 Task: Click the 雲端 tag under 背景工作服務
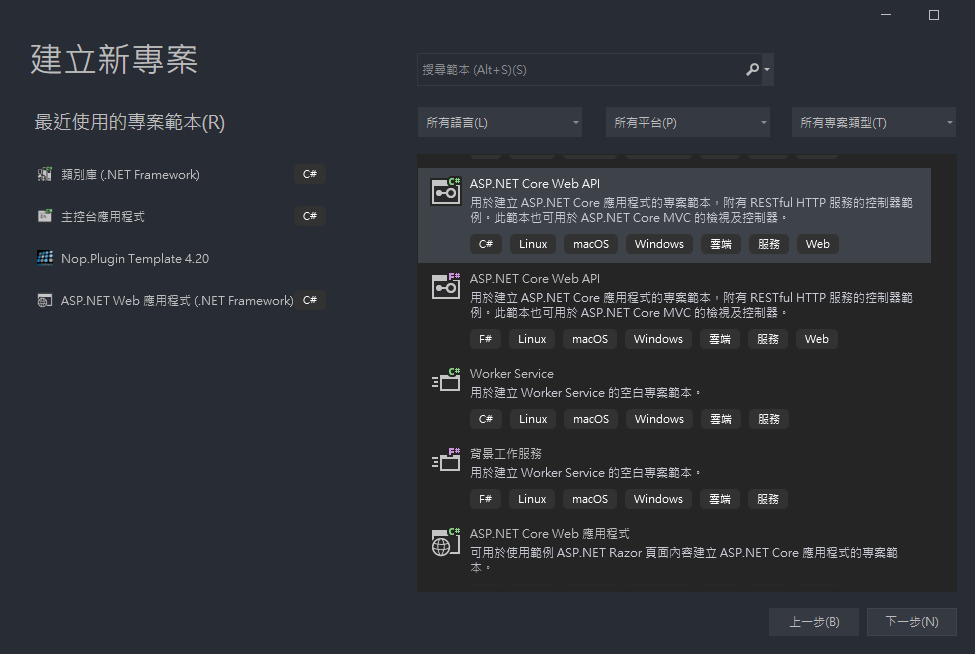719,499
